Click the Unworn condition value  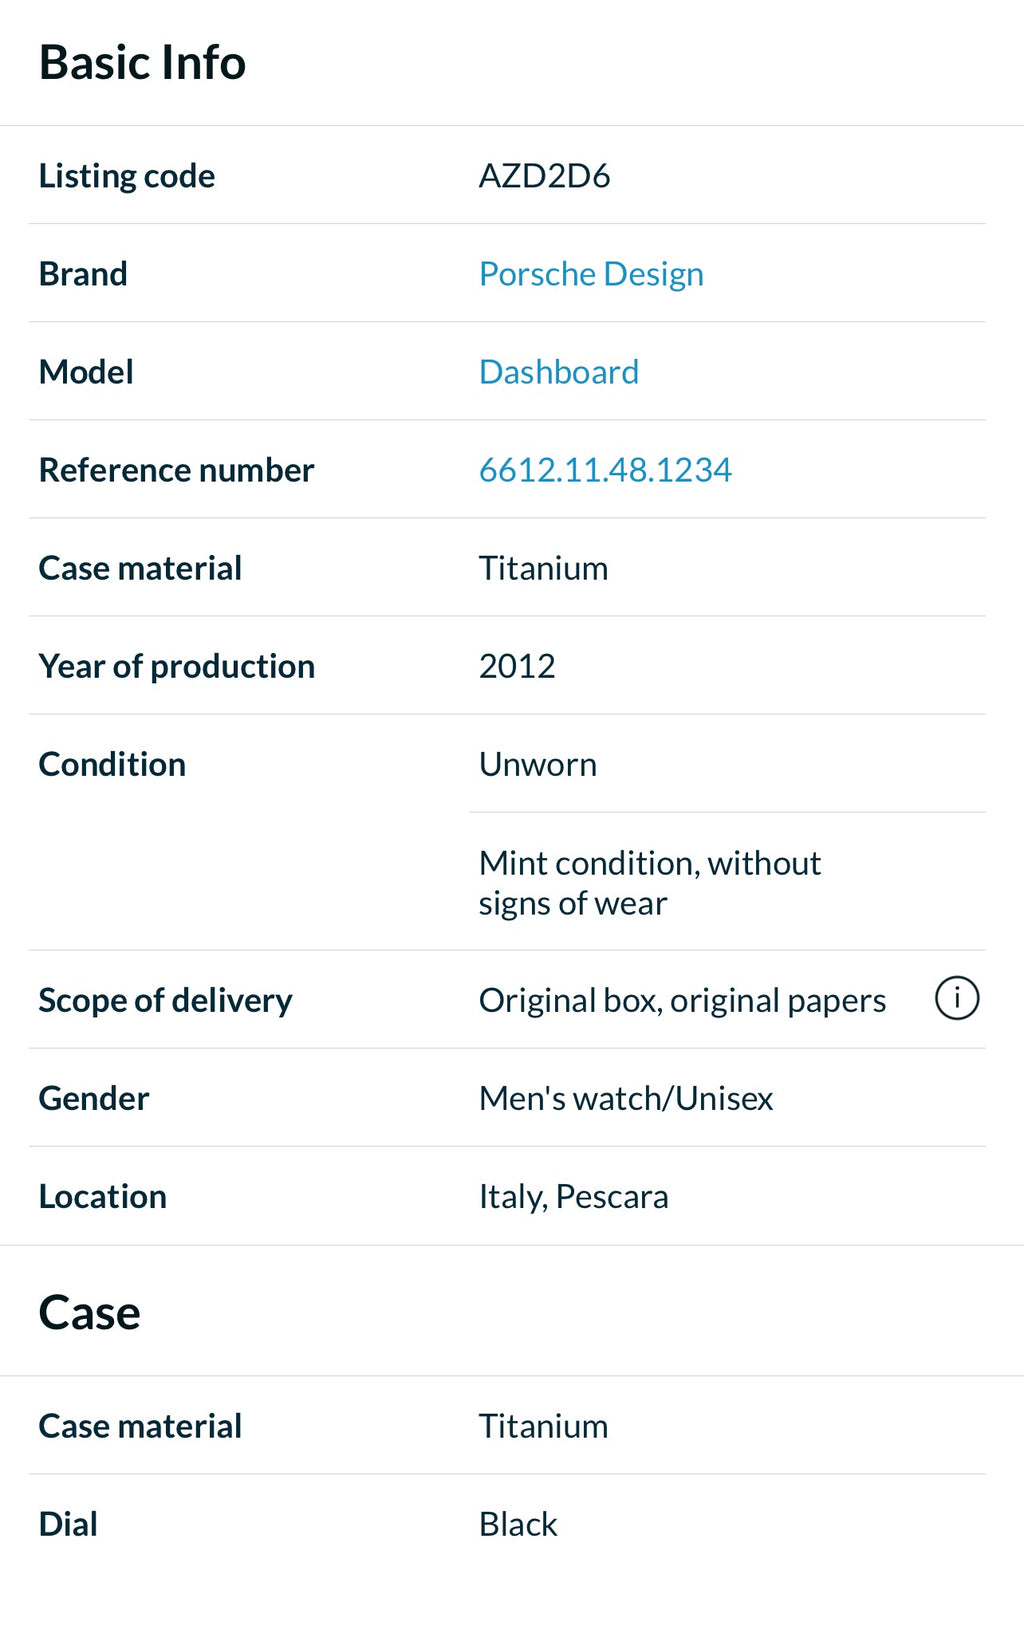click(x=537, y=764)
